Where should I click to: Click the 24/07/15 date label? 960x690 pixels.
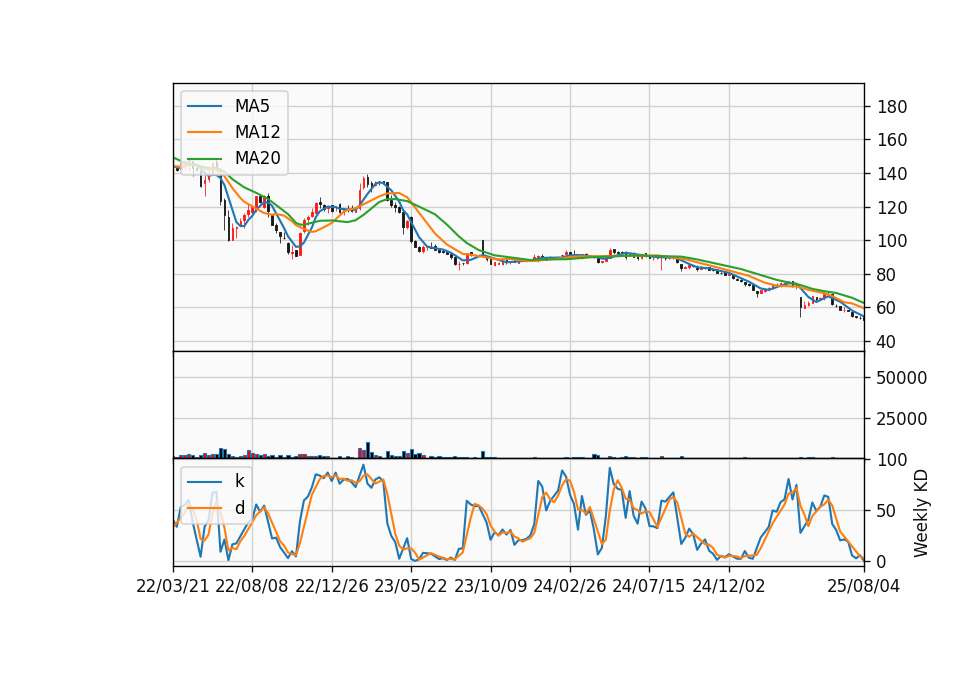(x=649, y=586)
